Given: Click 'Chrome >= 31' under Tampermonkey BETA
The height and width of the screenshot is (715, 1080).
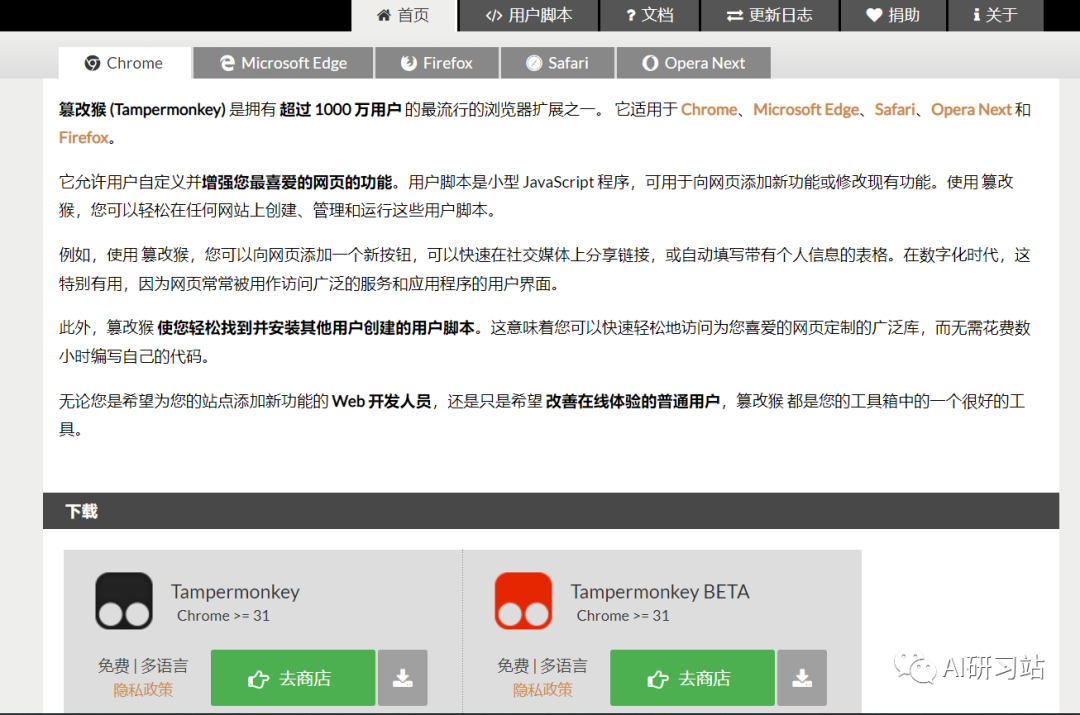Looking at the screenshot, I should coord(623,616).
